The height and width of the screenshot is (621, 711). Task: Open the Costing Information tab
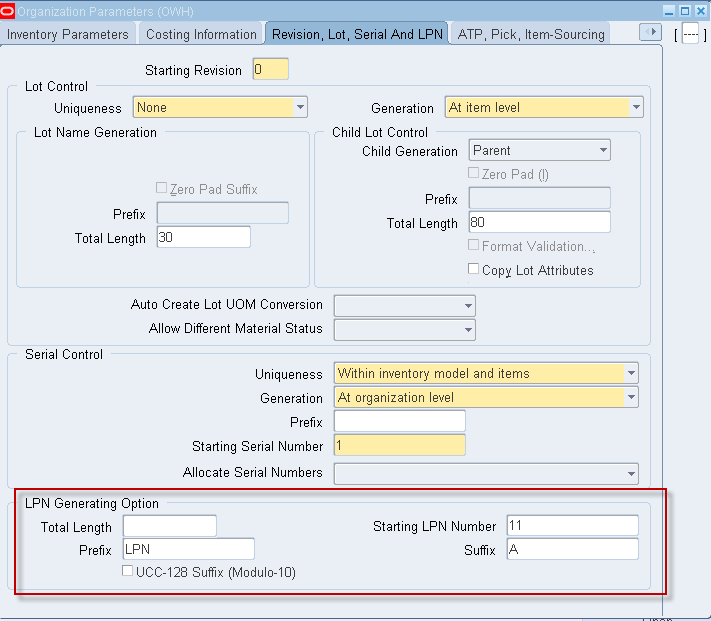[201, 34]
